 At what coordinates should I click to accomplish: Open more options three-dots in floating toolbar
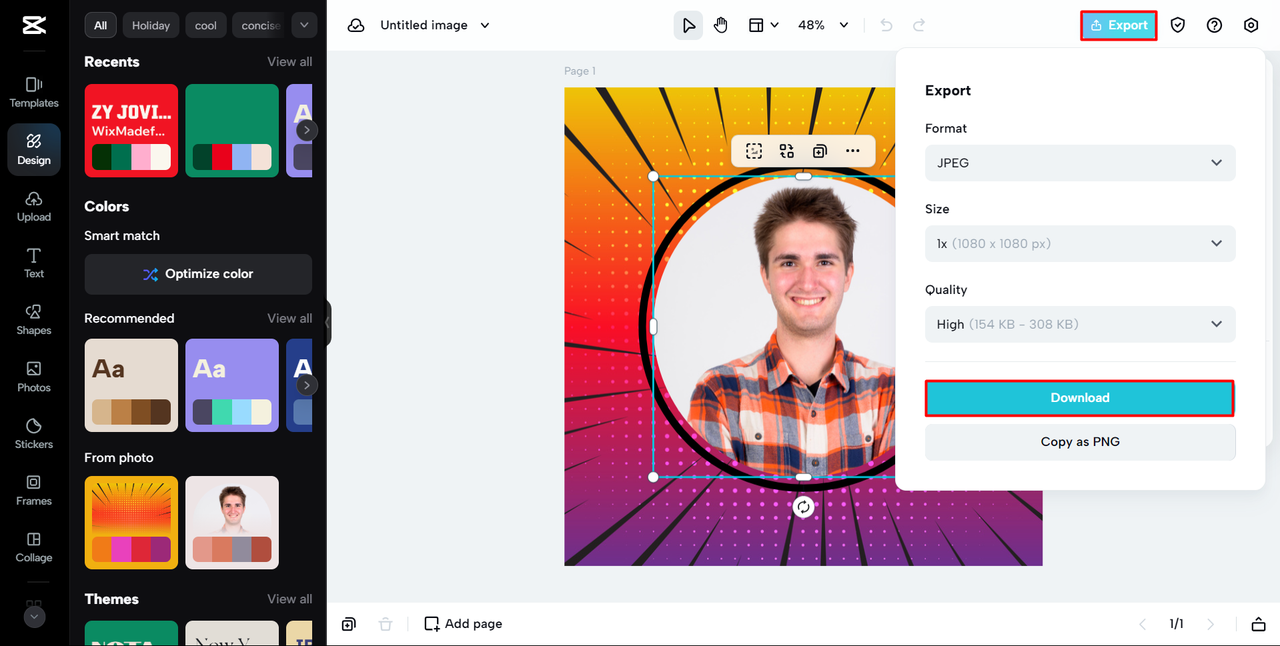(852, 151)
